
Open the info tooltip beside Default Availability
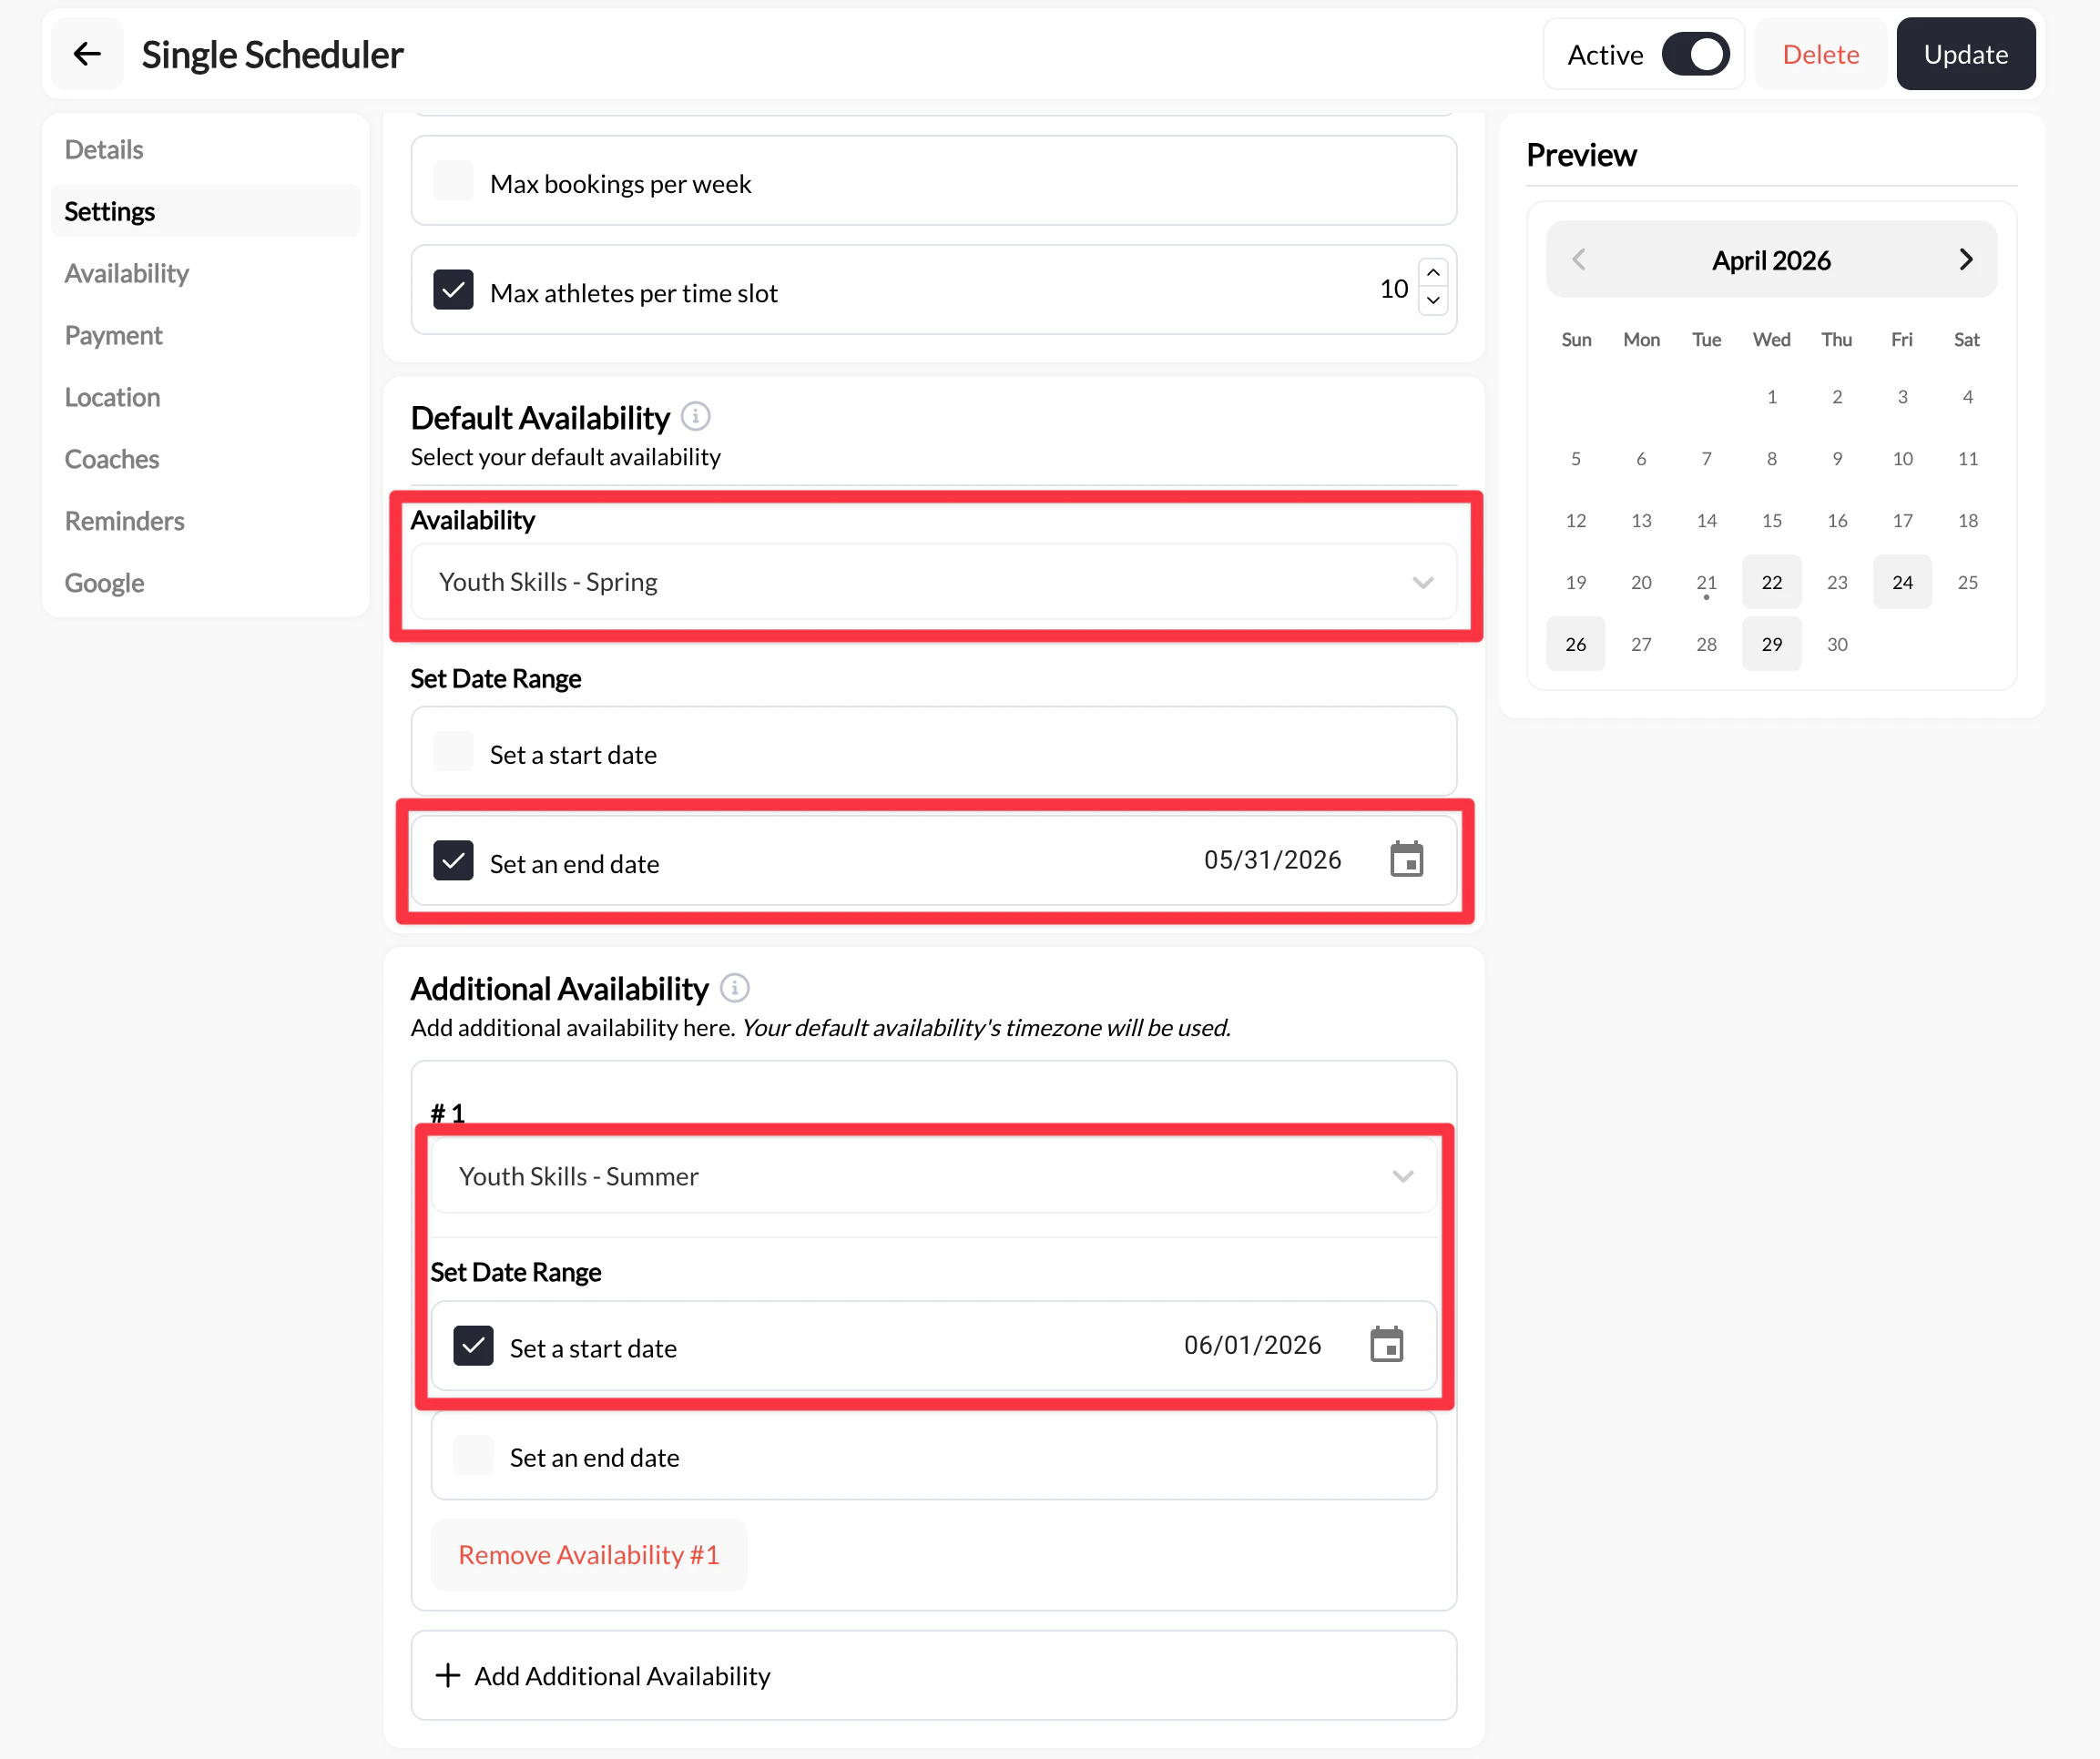(696, 416)
